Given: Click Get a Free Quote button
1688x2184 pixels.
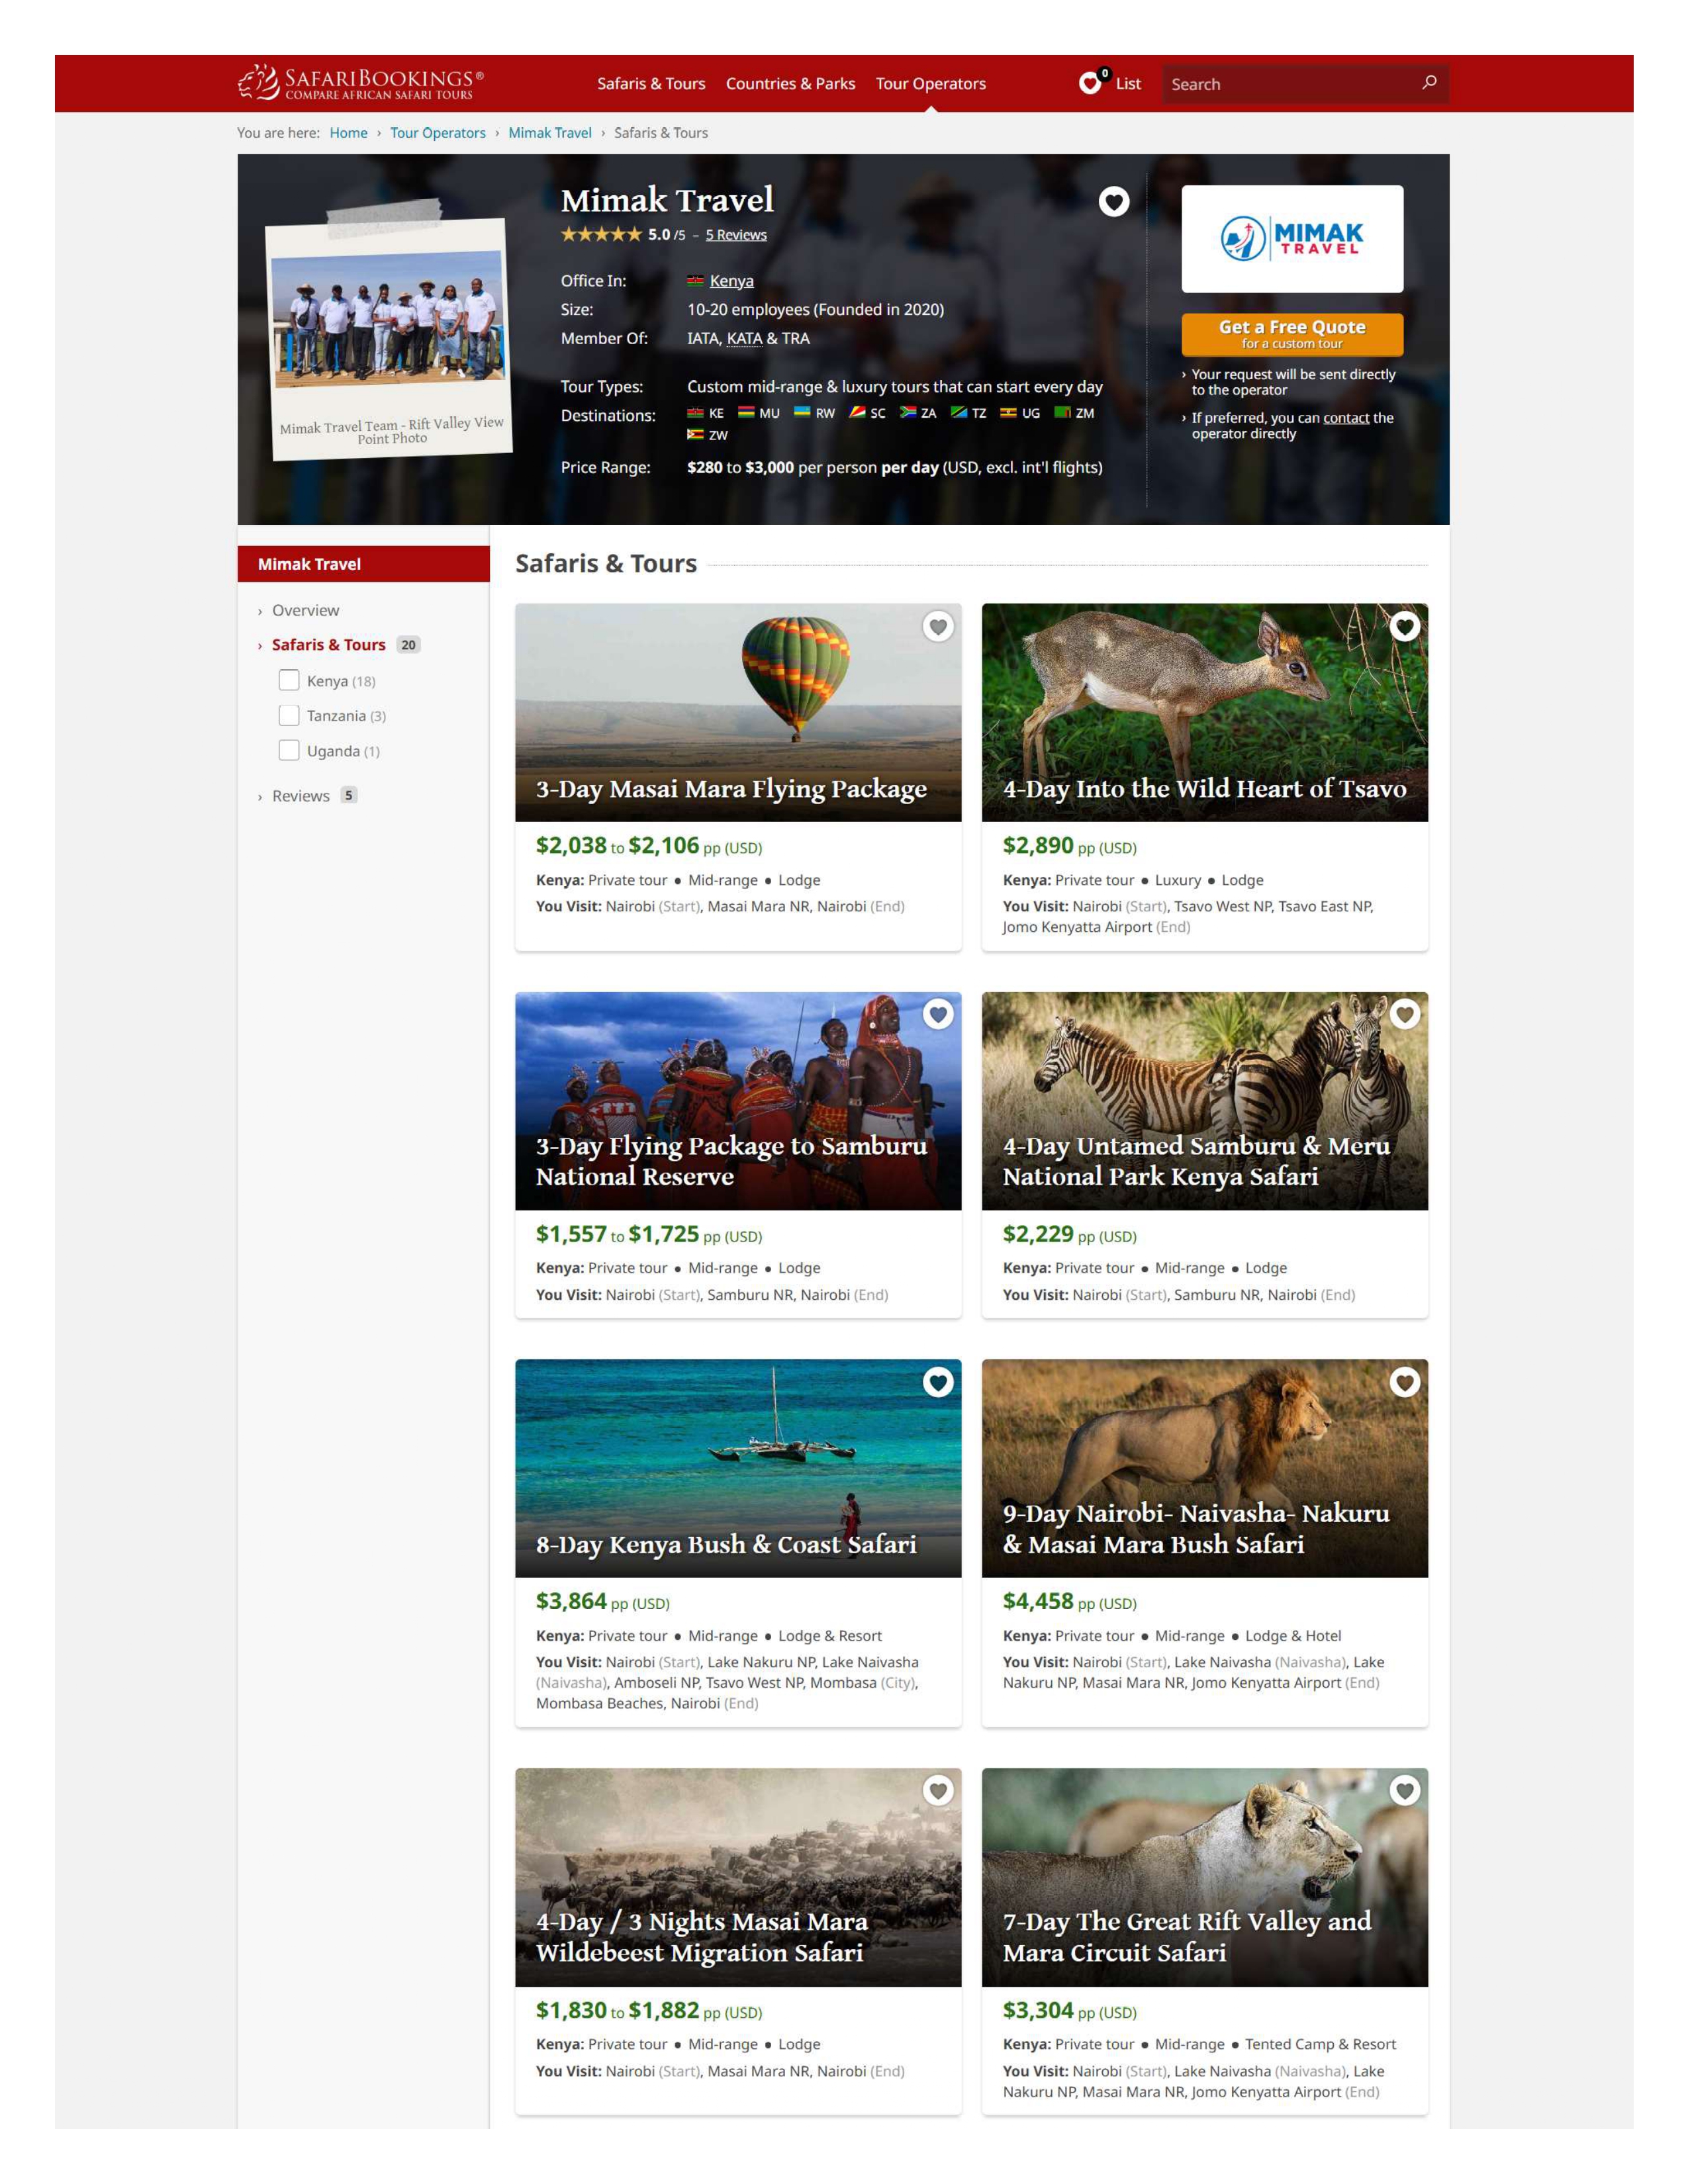Looking at the screenshot, I should coord(1292,334).
